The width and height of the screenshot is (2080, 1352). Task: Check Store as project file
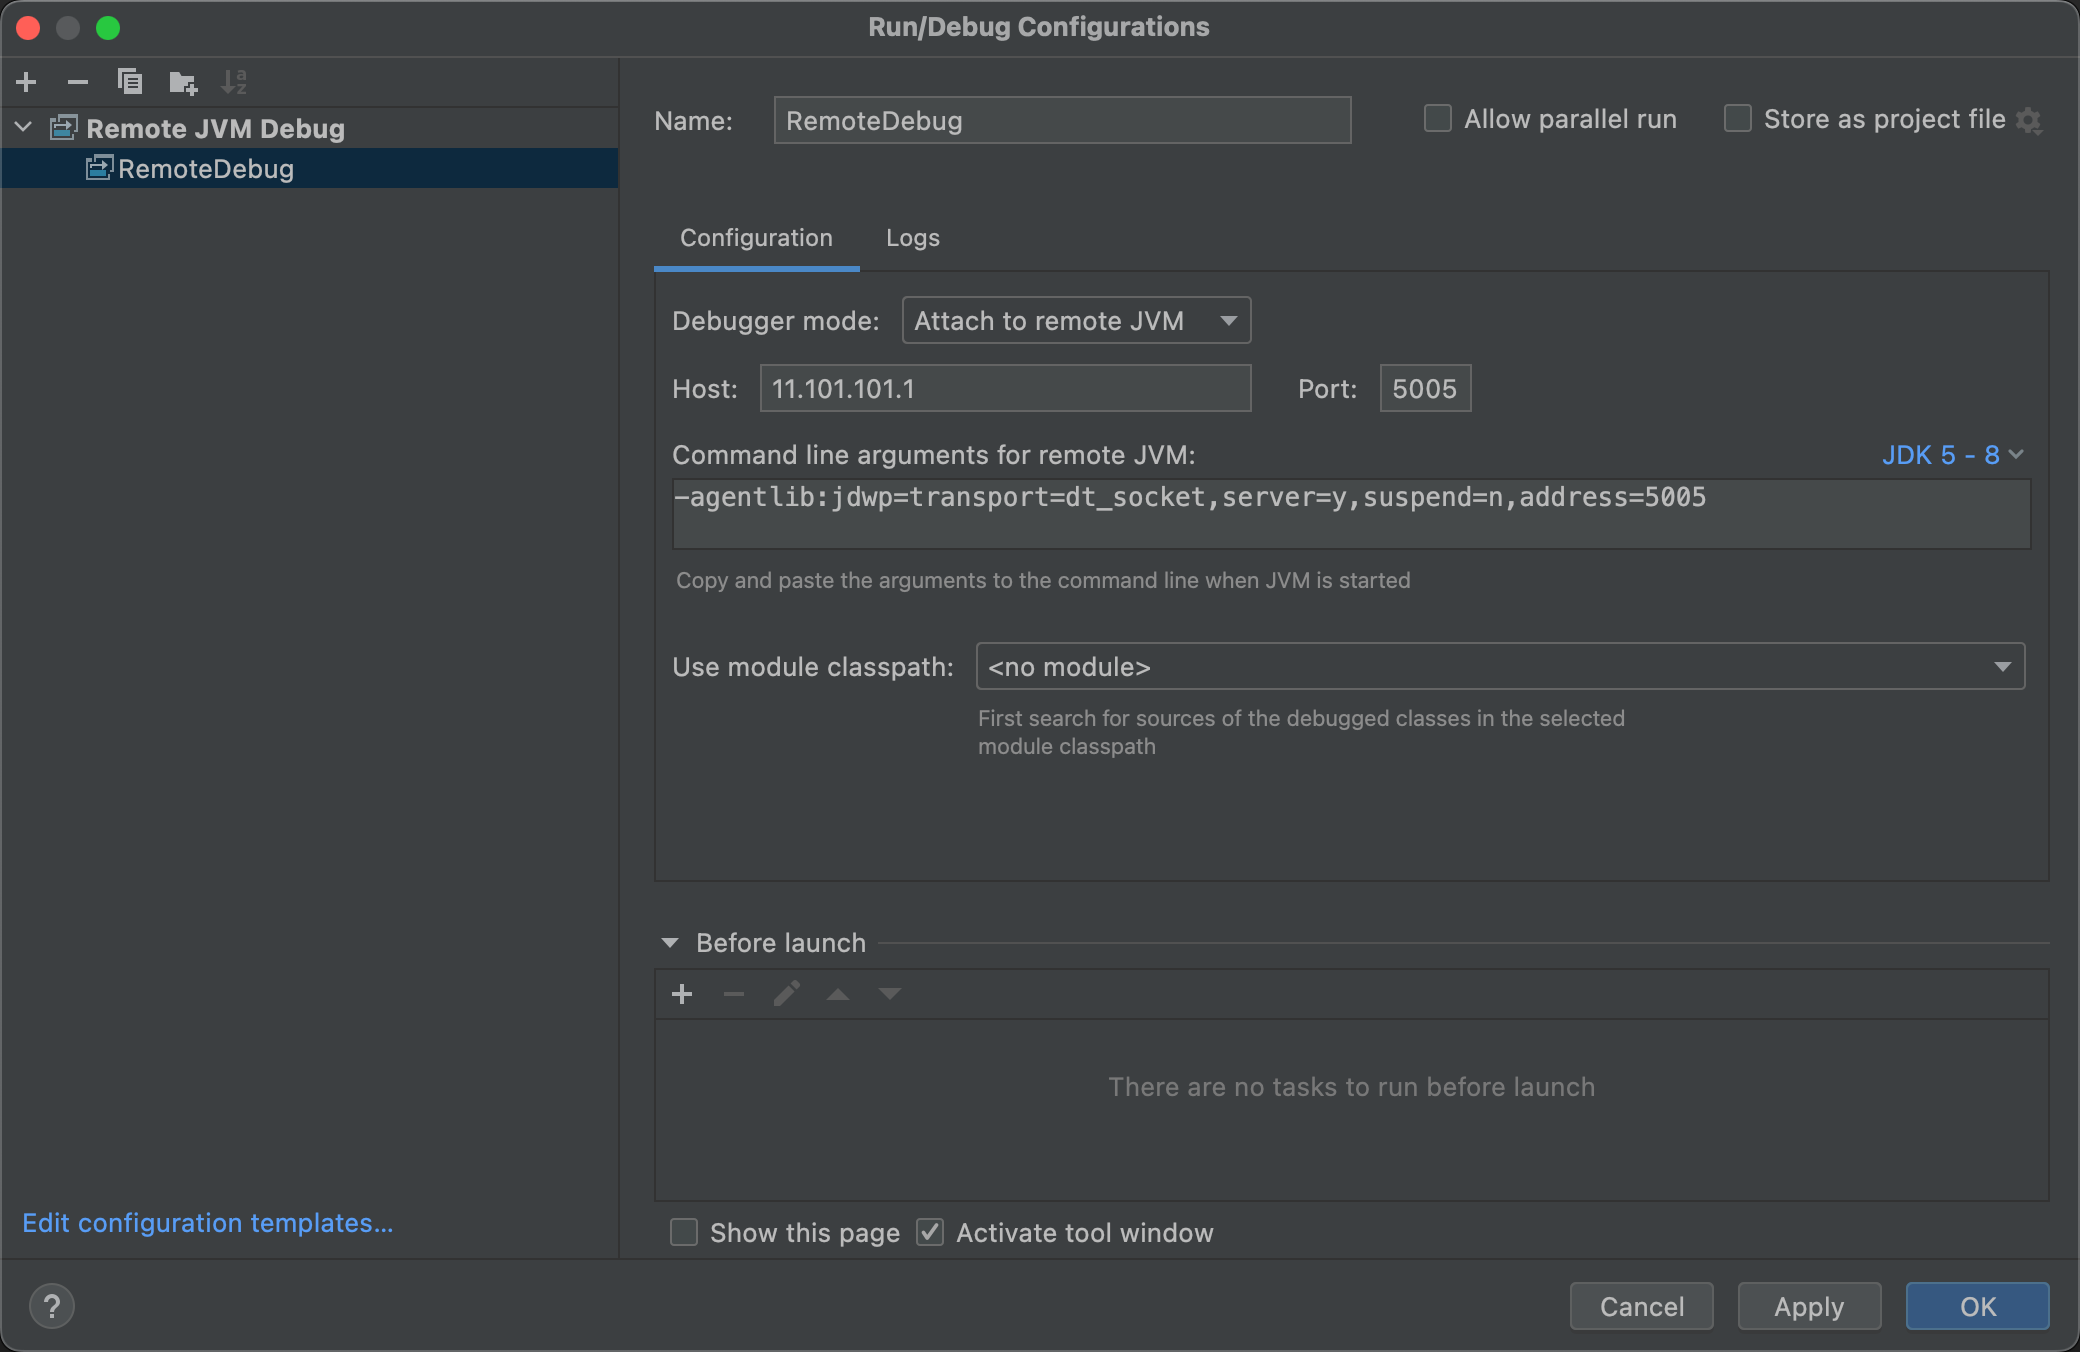1738,119
